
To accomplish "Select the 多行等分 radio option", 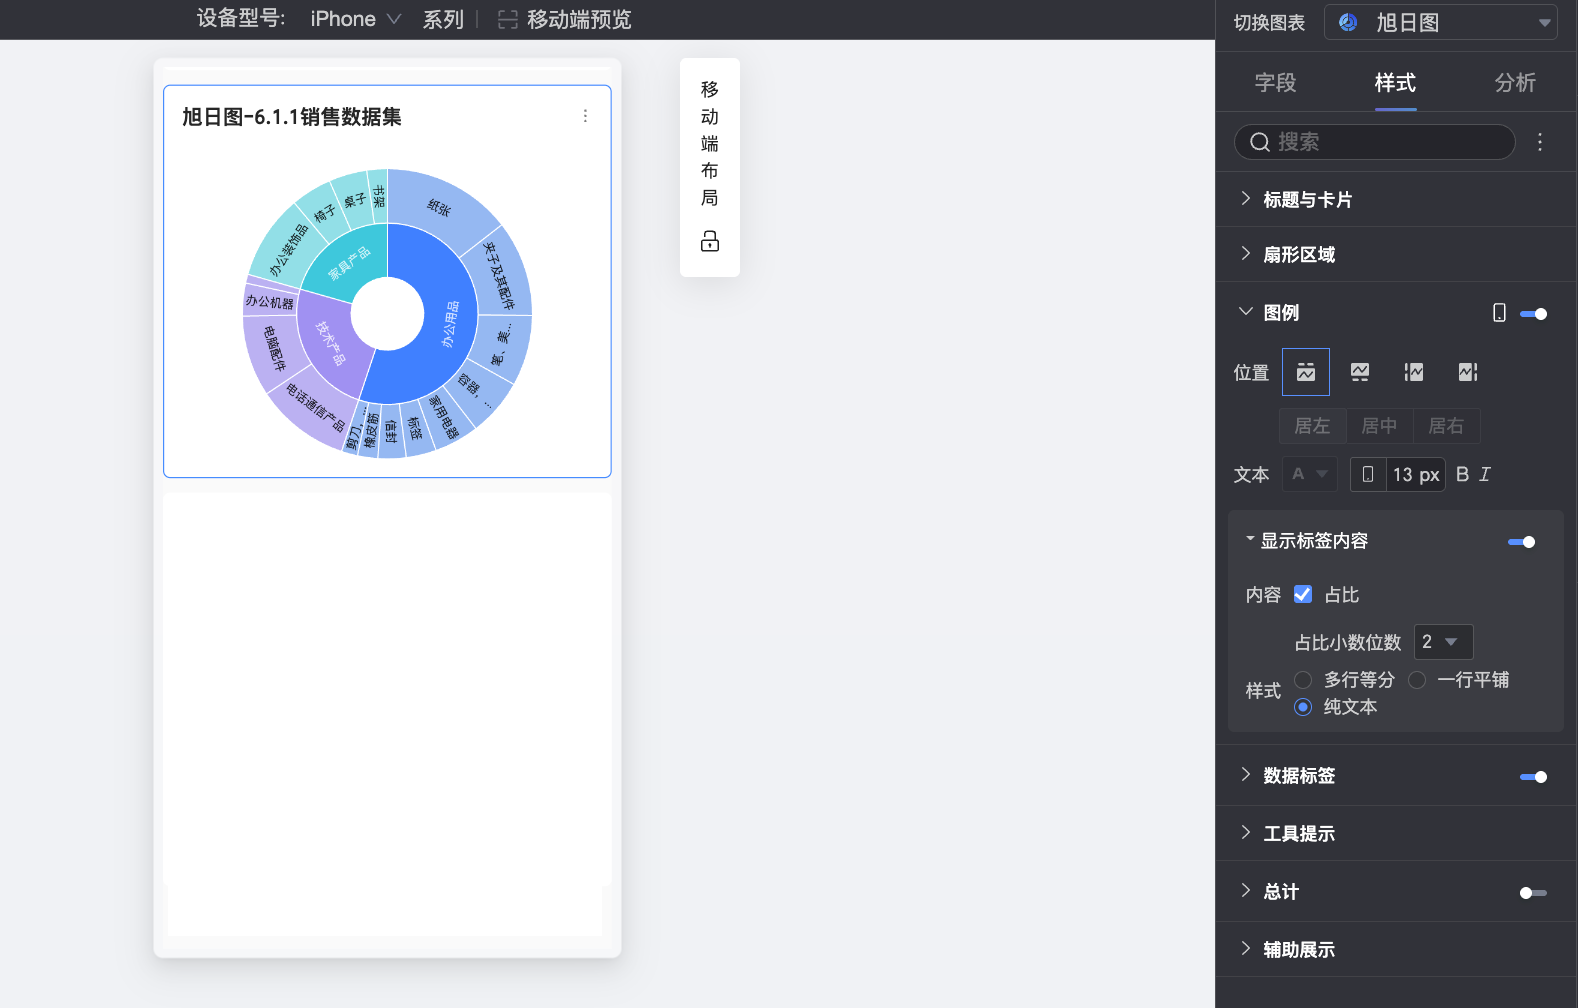I will [1303, 680].
